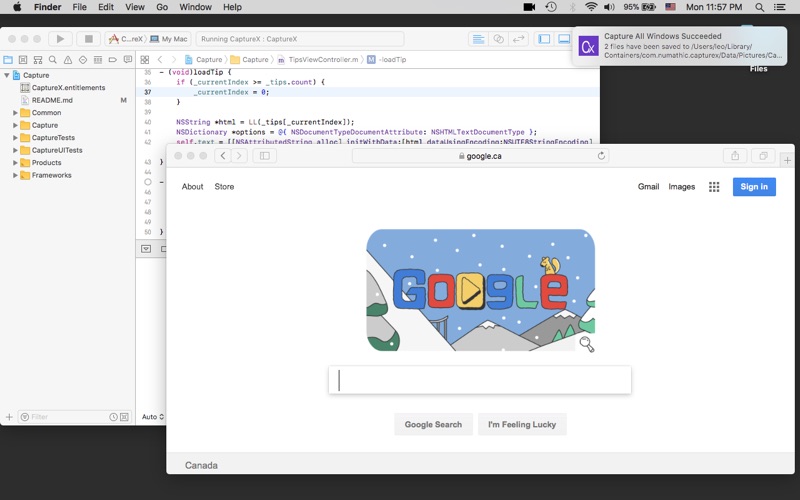Screen dimensions: 800x500
Task: Reload the Google page in Safari
Action: [601, 156]
